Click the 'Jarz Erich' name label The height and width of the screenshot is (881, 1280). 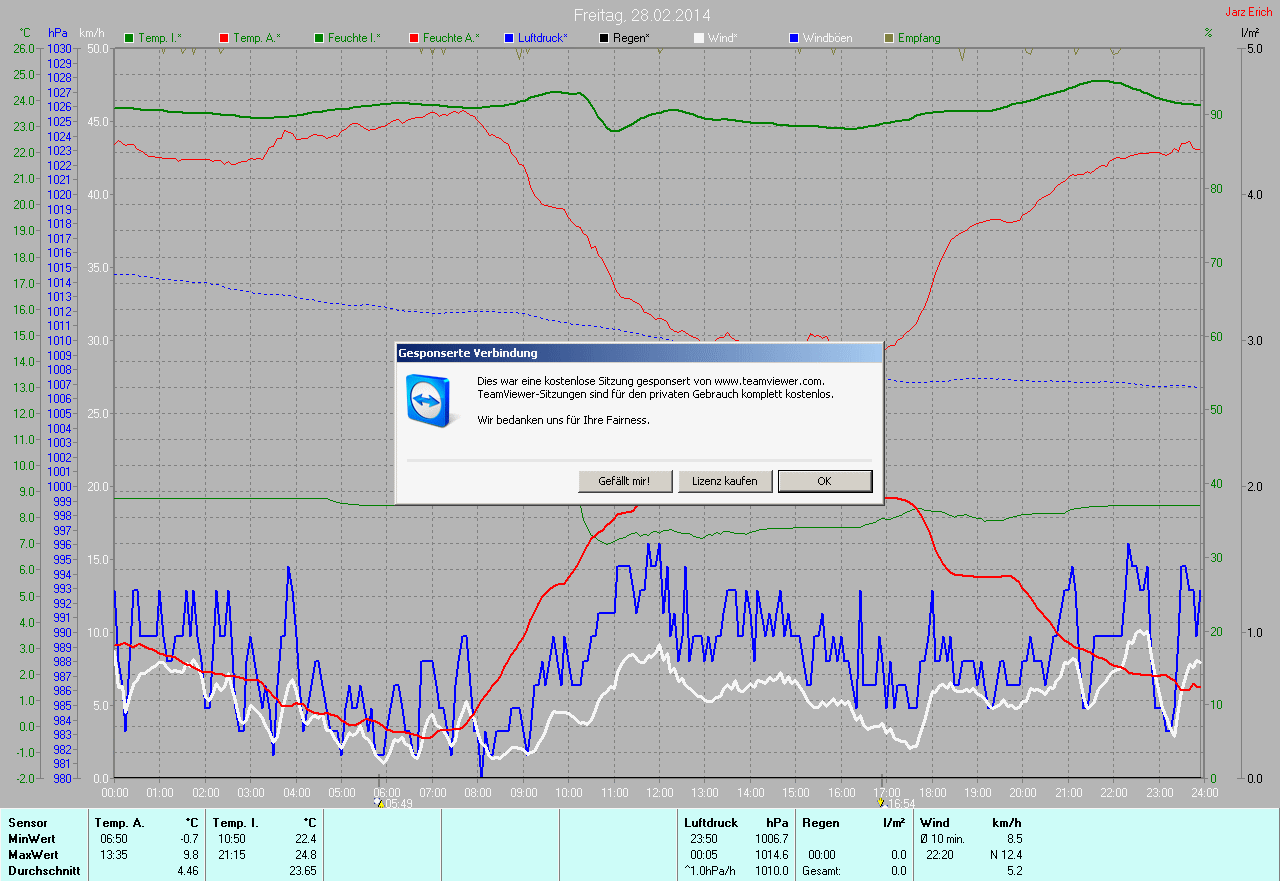1249,12
